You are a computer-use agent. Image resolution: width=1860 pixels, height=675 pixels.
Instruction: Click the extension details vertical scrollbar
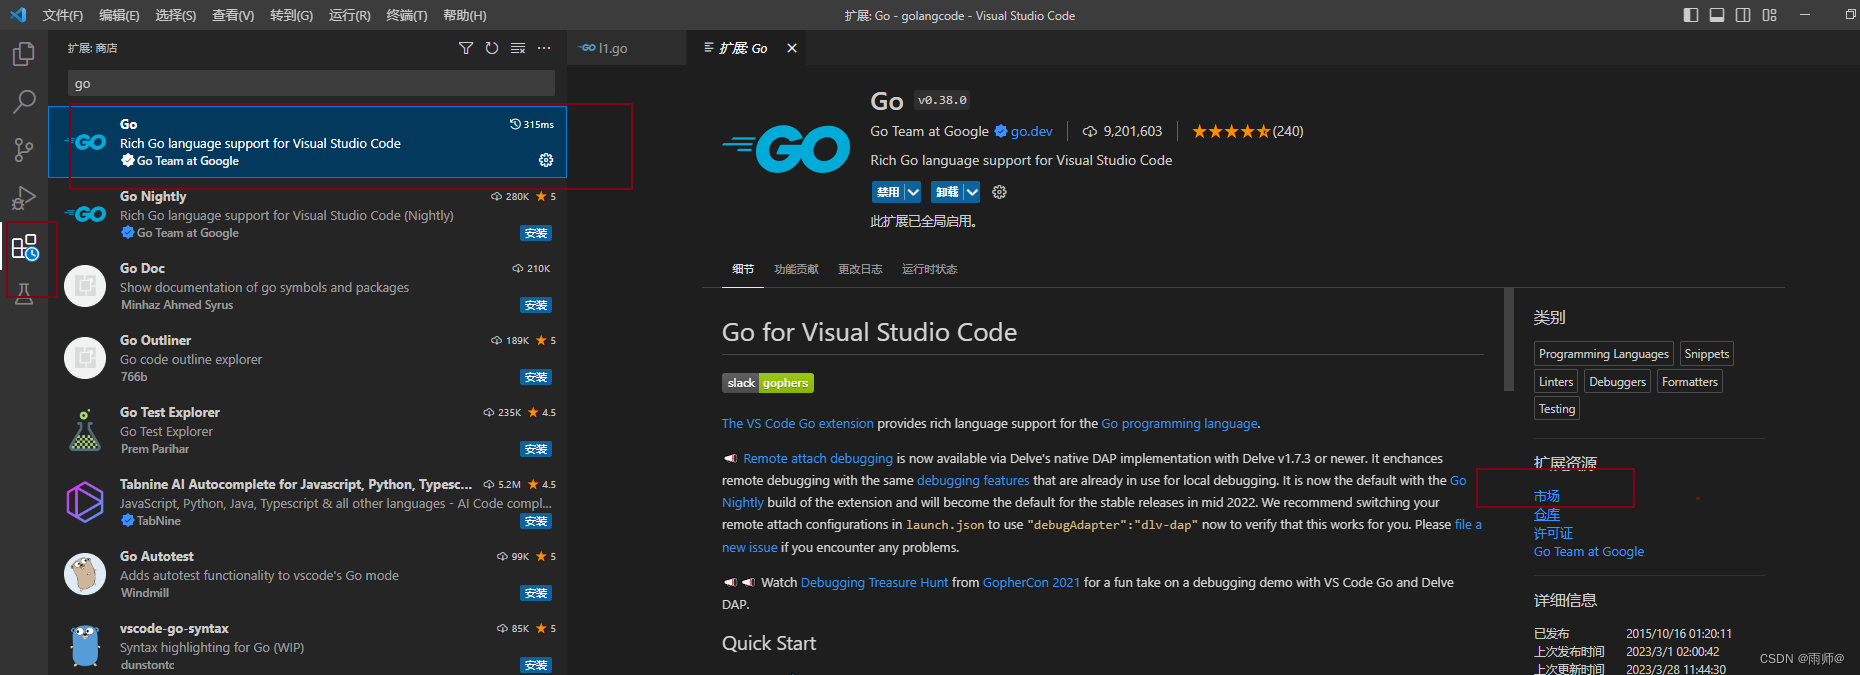1508,339
